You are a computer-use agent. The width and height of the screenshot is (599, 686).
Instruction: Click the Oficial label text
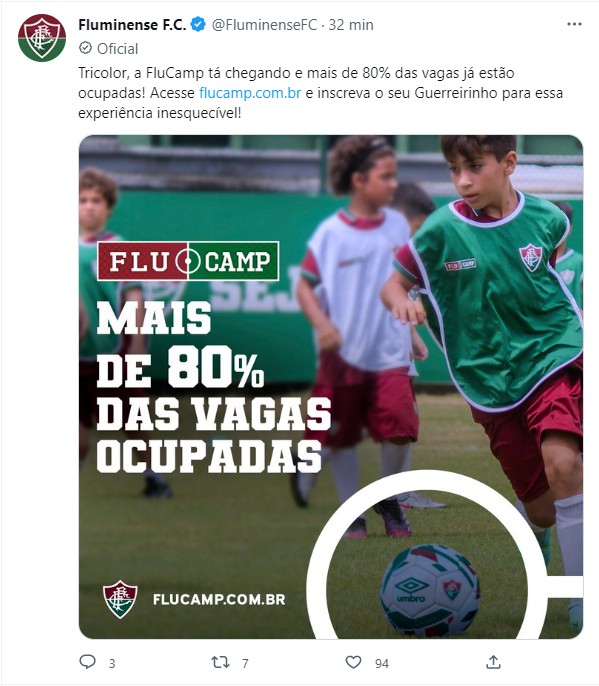click(x=117, y=49)
